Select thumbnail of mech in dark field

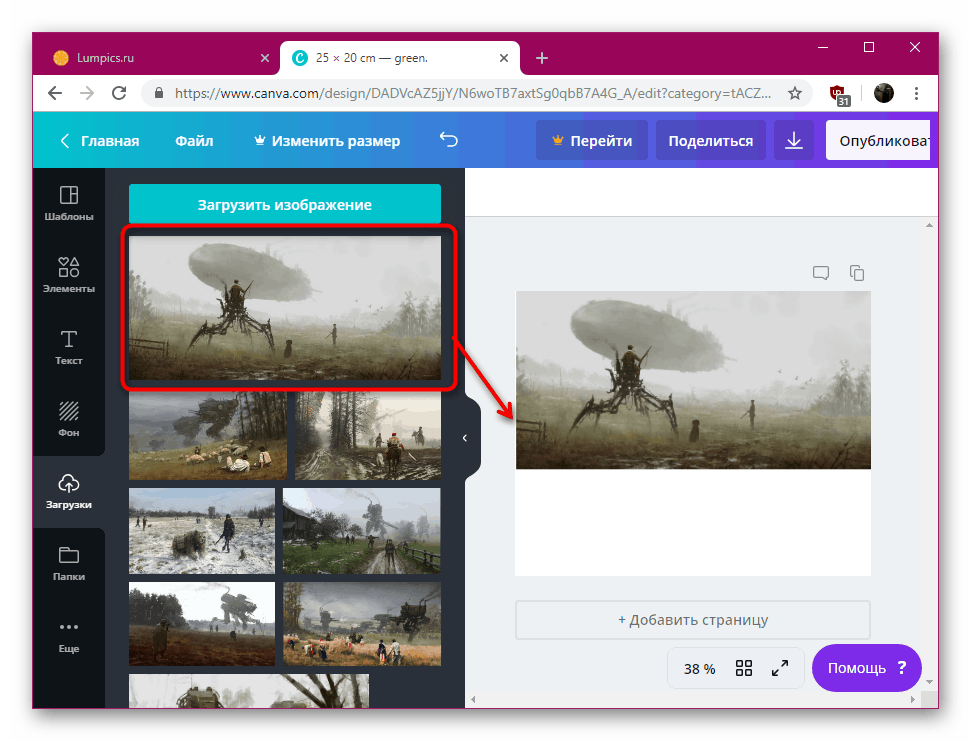coord(202,624)
